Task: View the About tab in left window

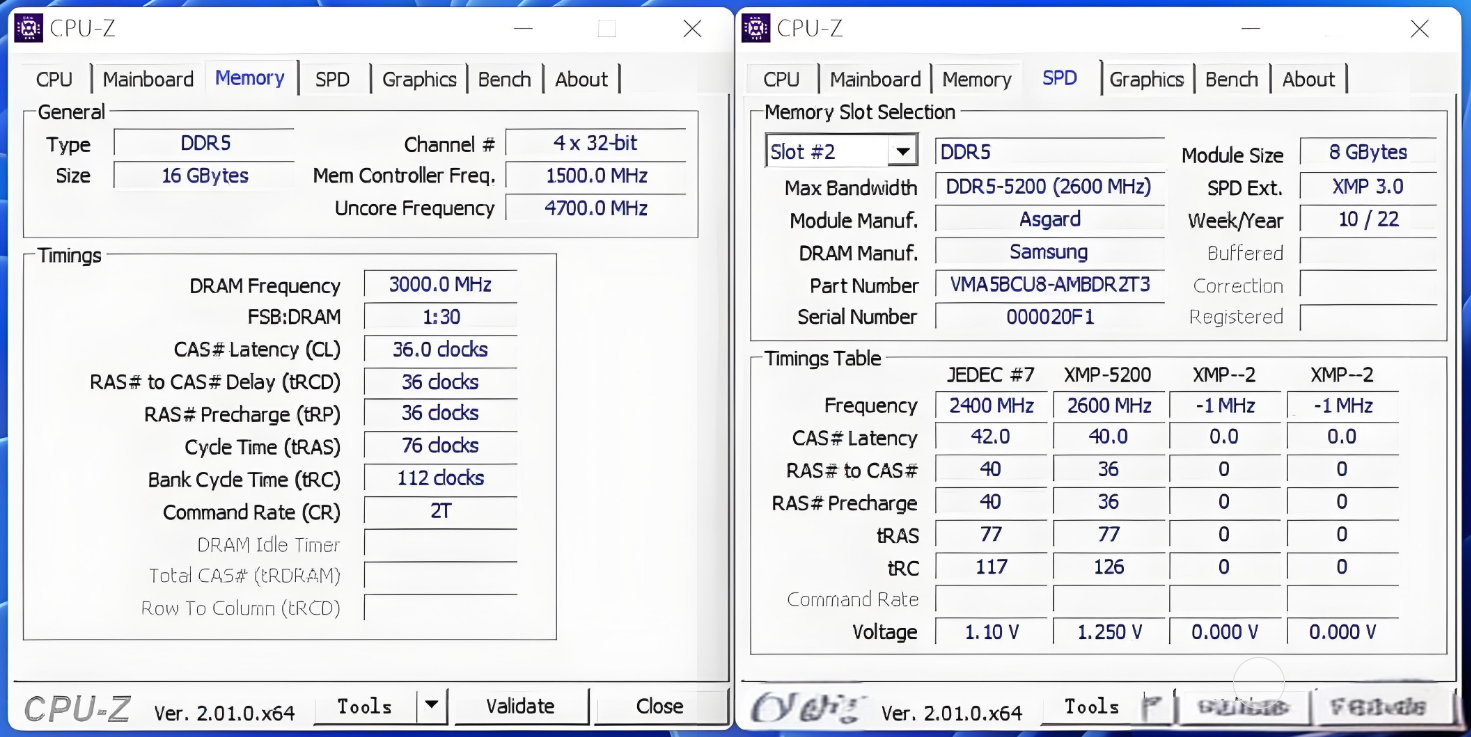Action: pyautogui.click(x=582, y=78)
